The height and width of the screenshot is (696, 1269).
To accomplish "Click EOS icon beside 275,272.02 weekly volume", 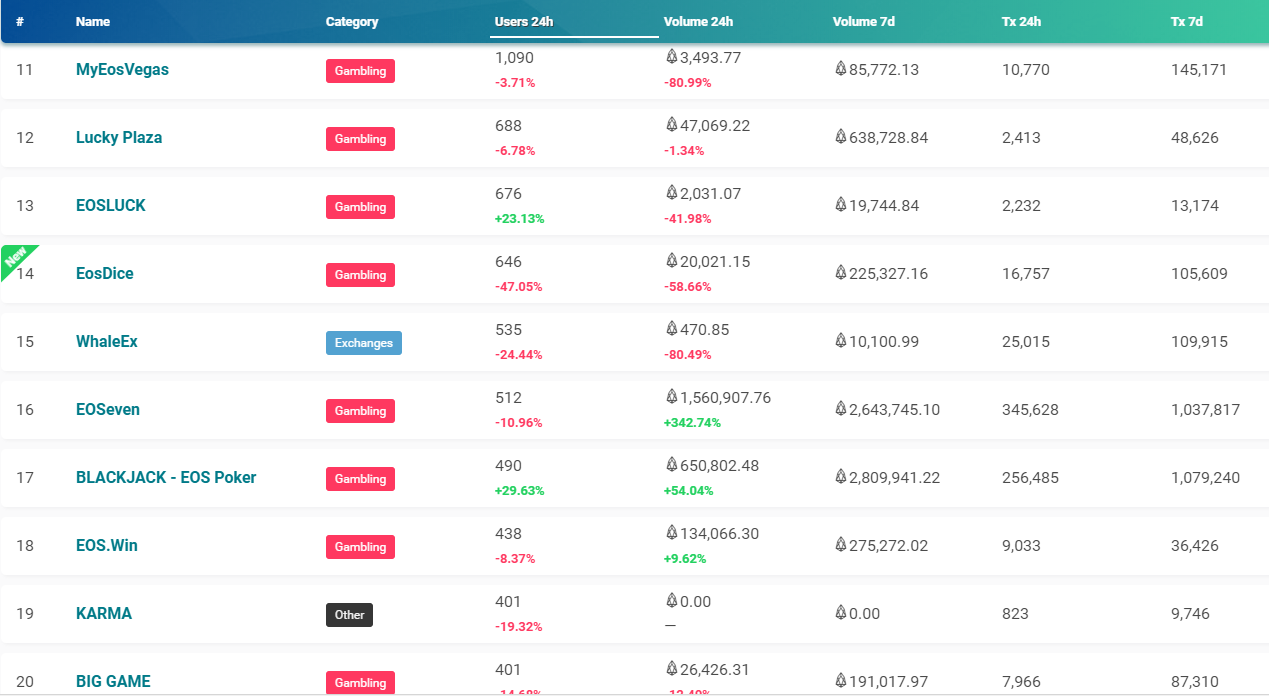I will tap(840, 545).
